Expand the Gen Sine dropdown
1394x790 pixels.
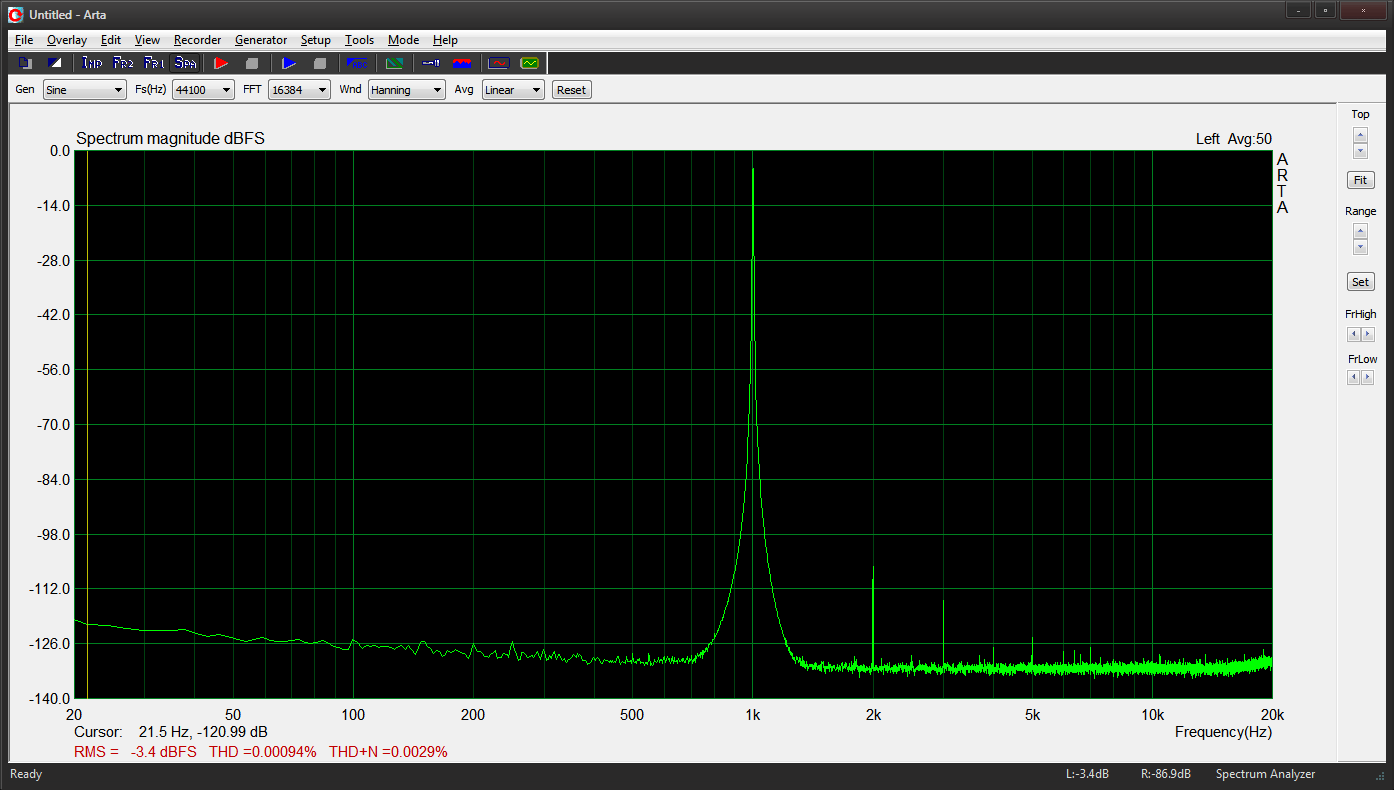click(84, 90)
